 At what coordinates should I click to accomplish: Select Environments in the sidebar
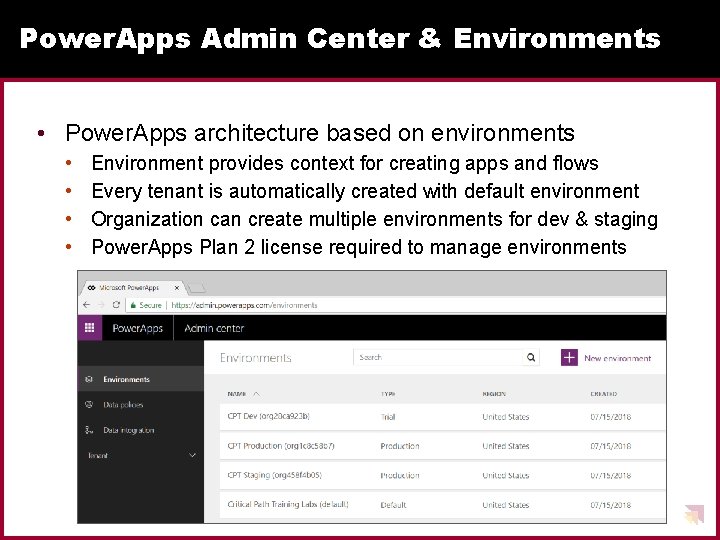pyautogui.click(x=141, y=379)
